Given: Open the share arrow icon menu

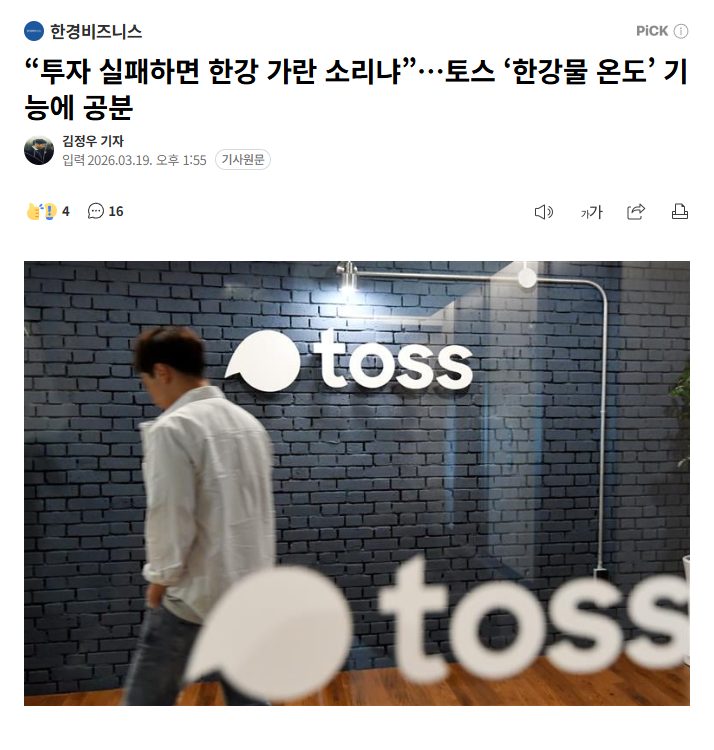Looking at the screenshot, I should [636, 211].
